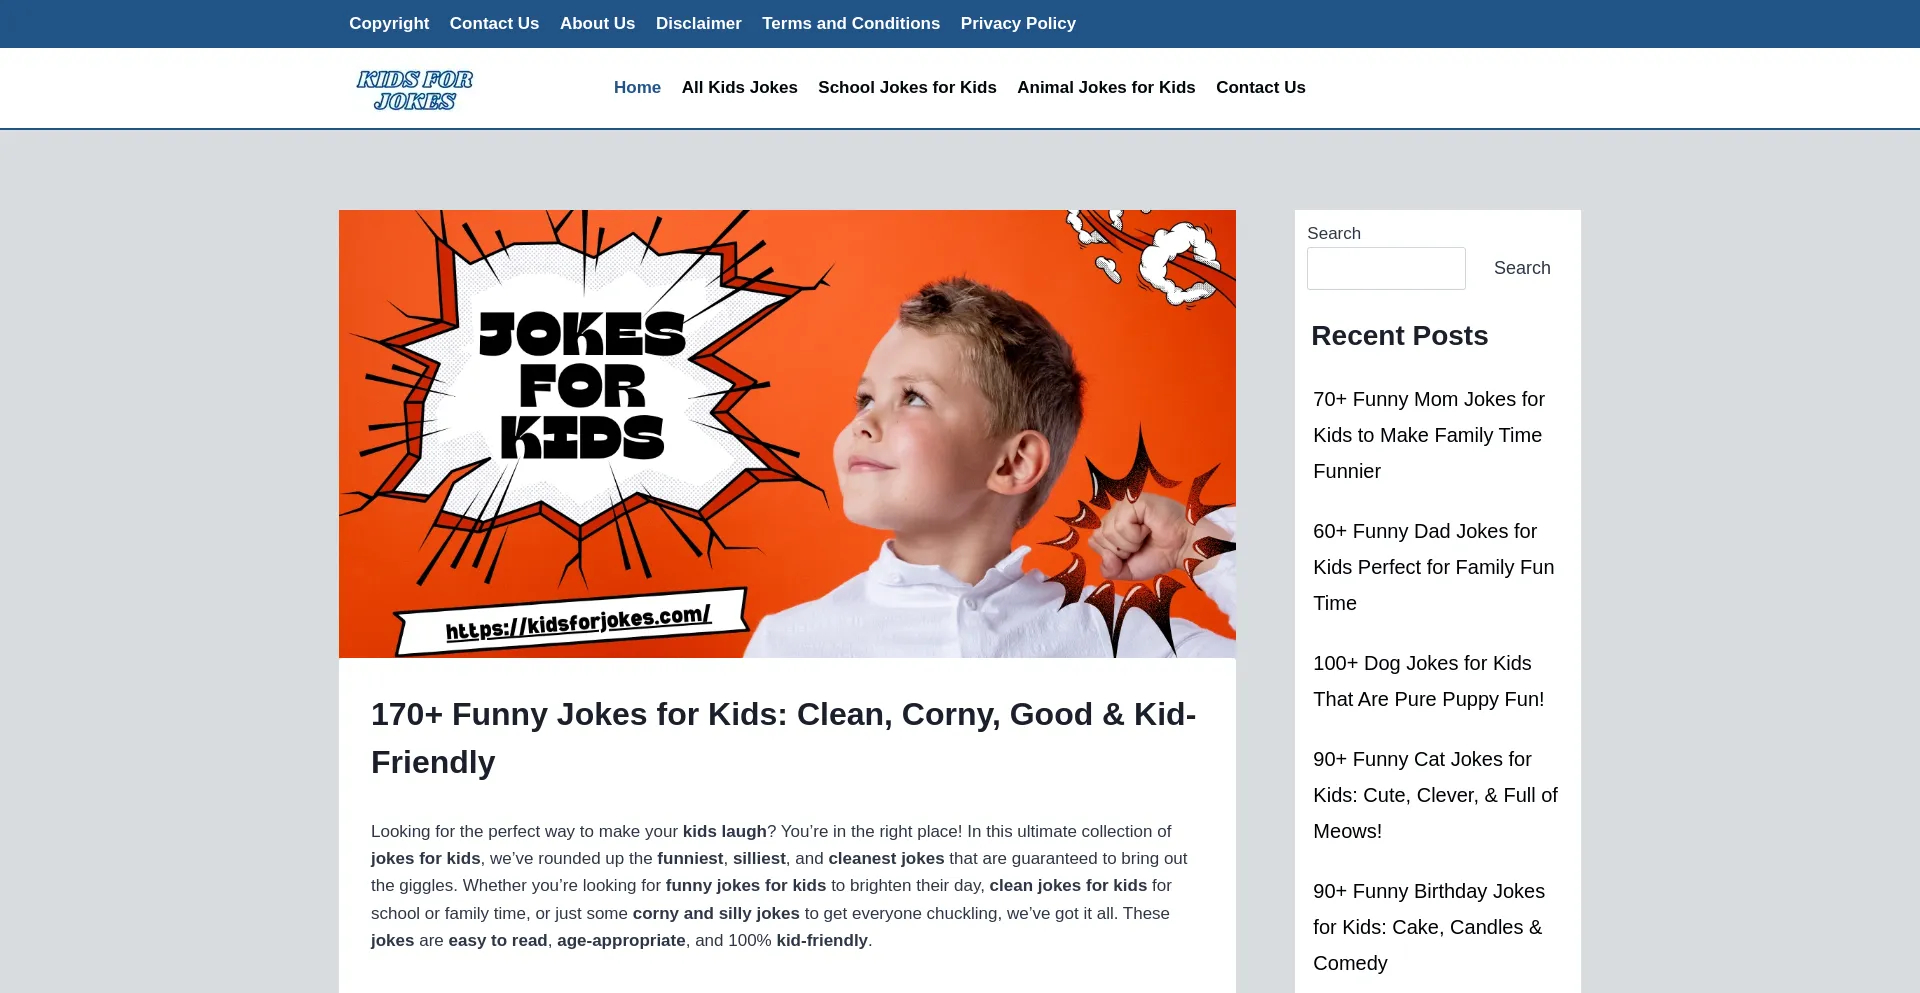1920x993 pixels.
Task: Click Contact Us in main navigation
Action: tap(1260, 87)
